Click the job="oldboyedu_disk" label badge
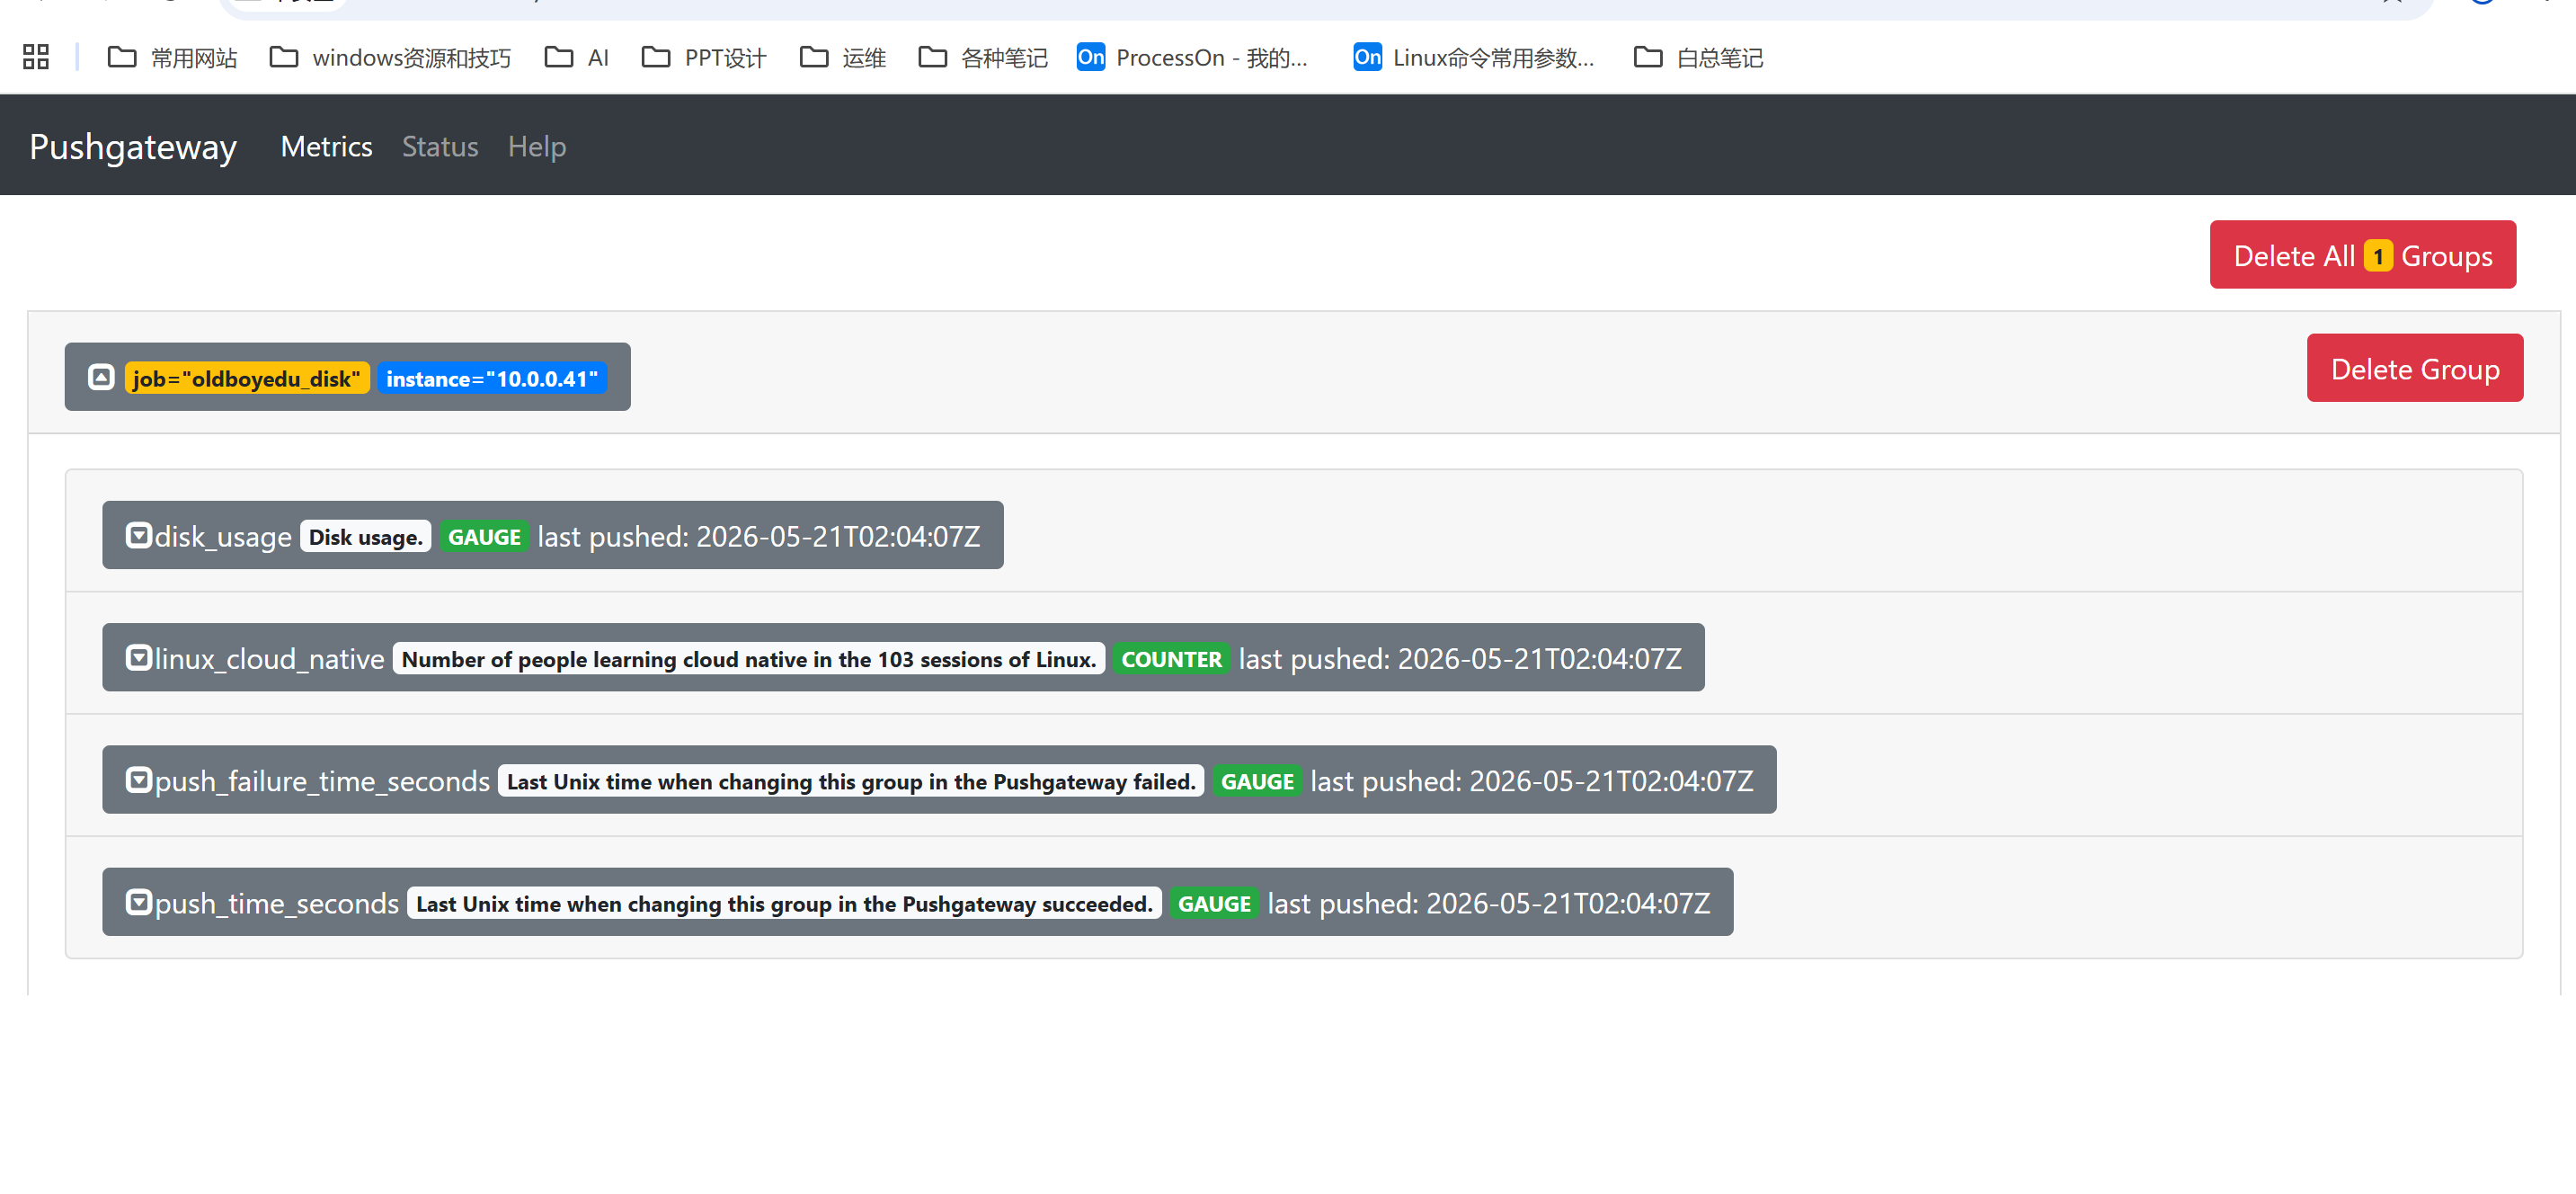The width and height of the screenshot is (2576, 1194). (247, 378)
